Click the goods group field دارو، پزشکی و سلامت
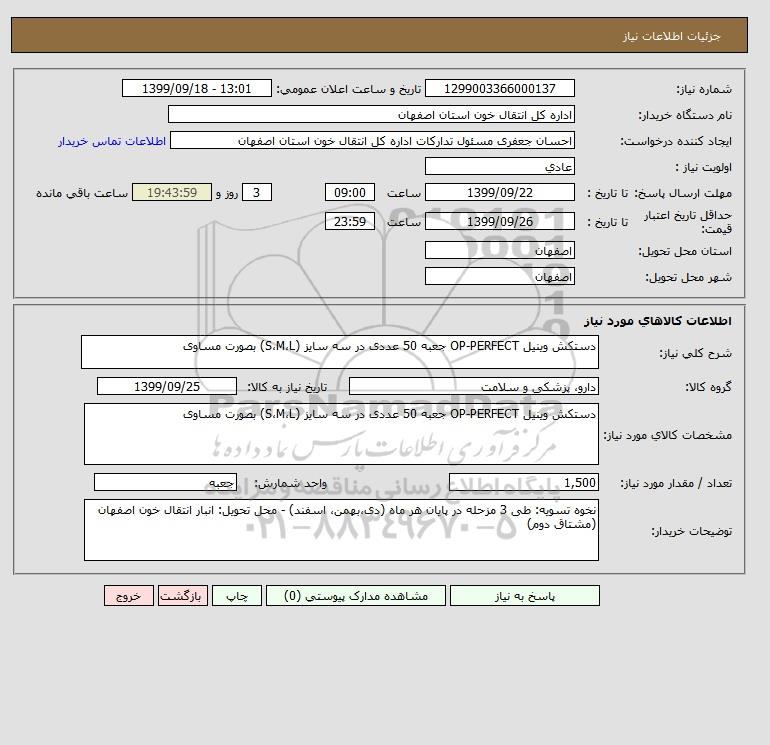 pyautogui.click(x=473, y=386)
